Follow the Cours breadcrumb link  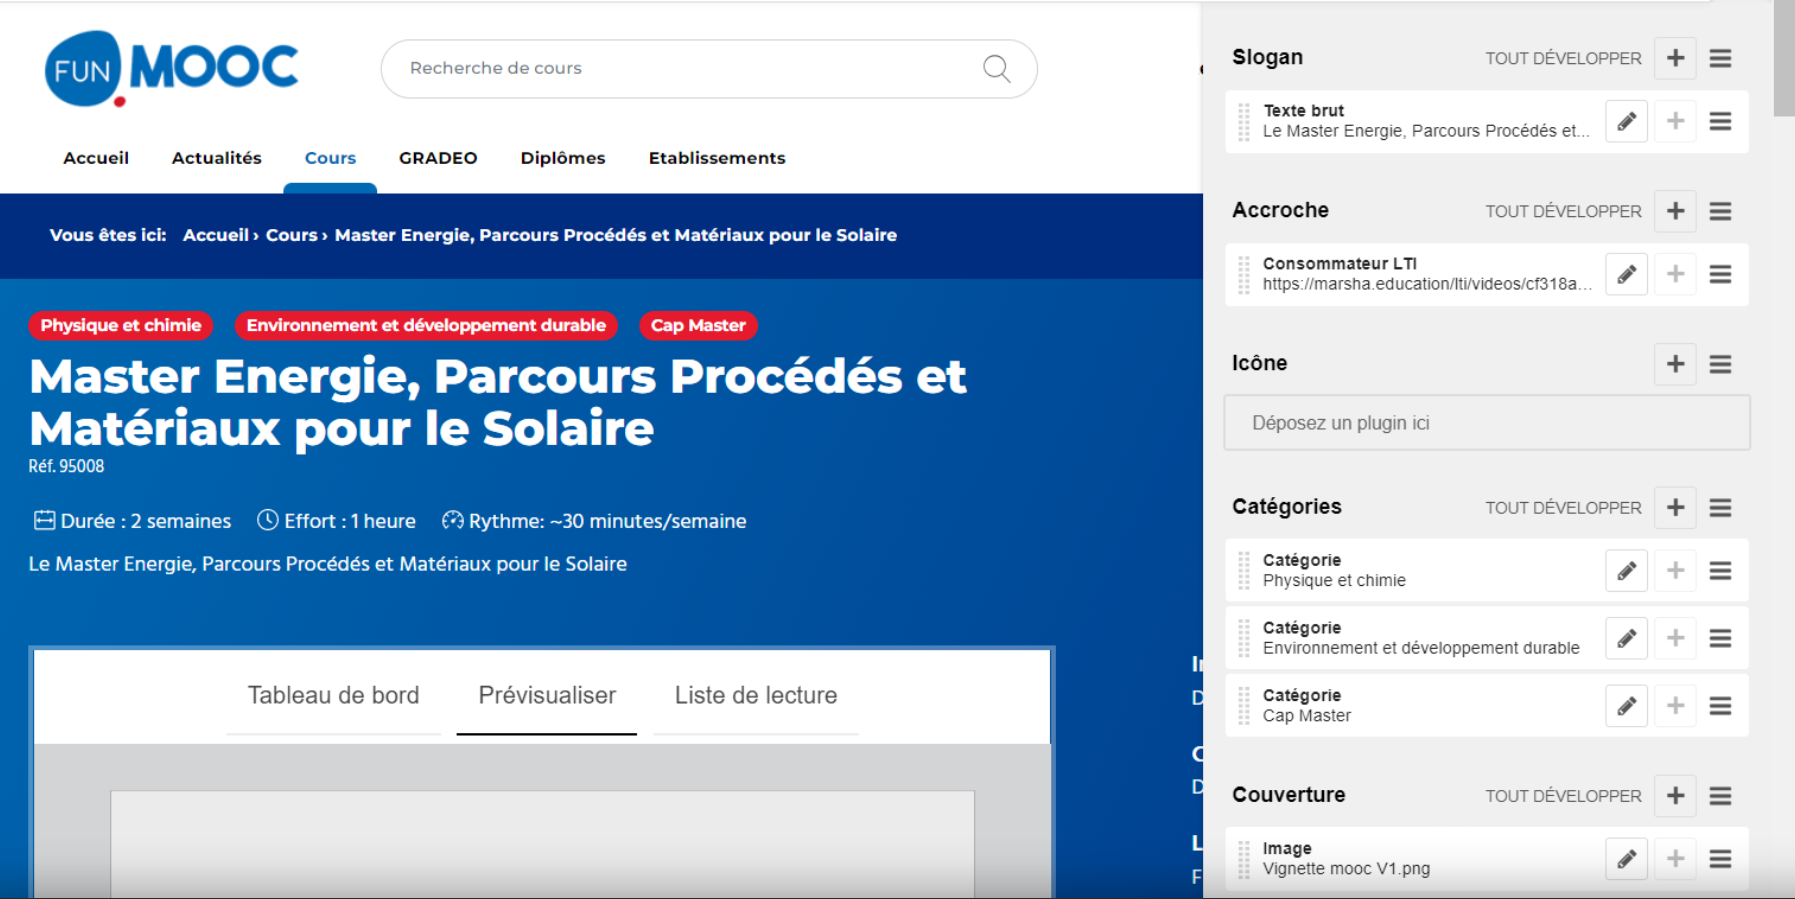point(291,235)
